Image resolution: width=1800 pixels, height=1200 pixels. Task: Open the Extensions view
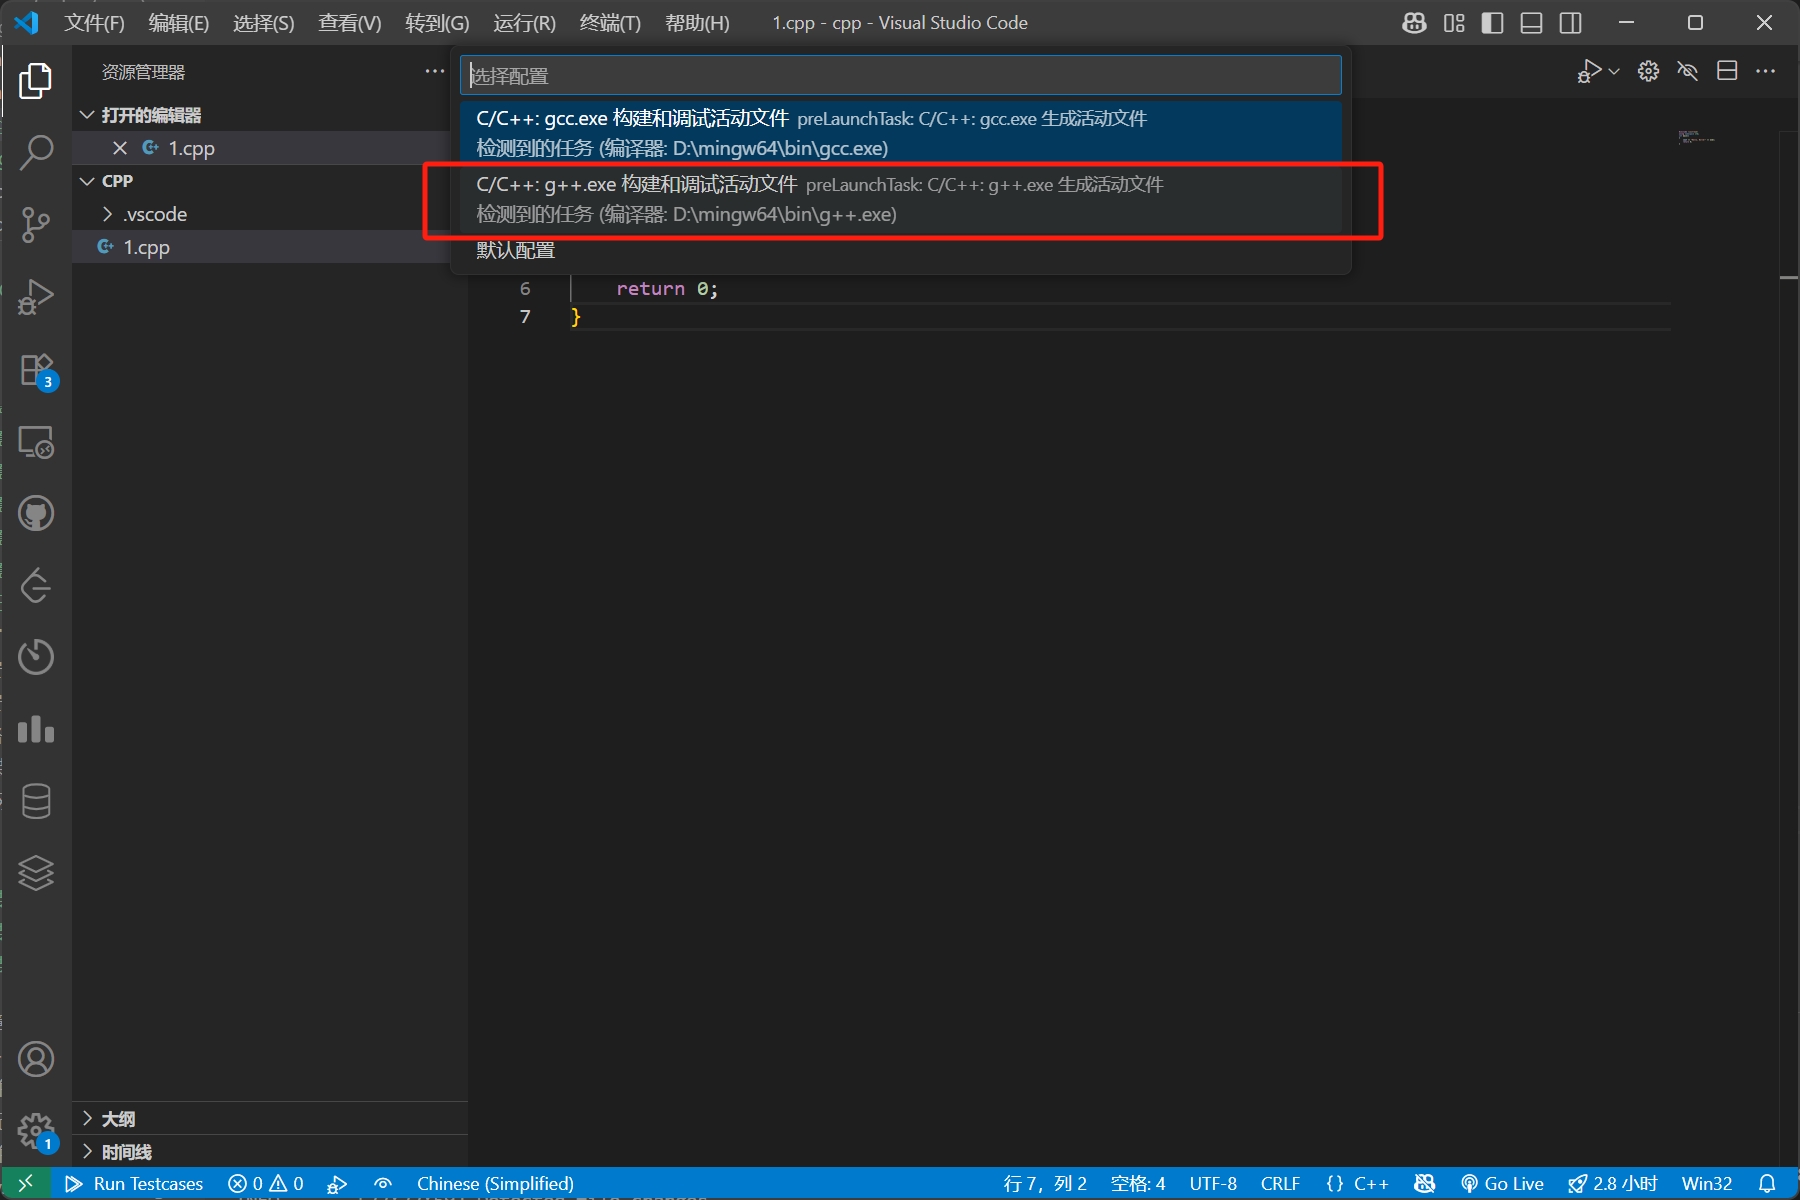coord(36,369)
